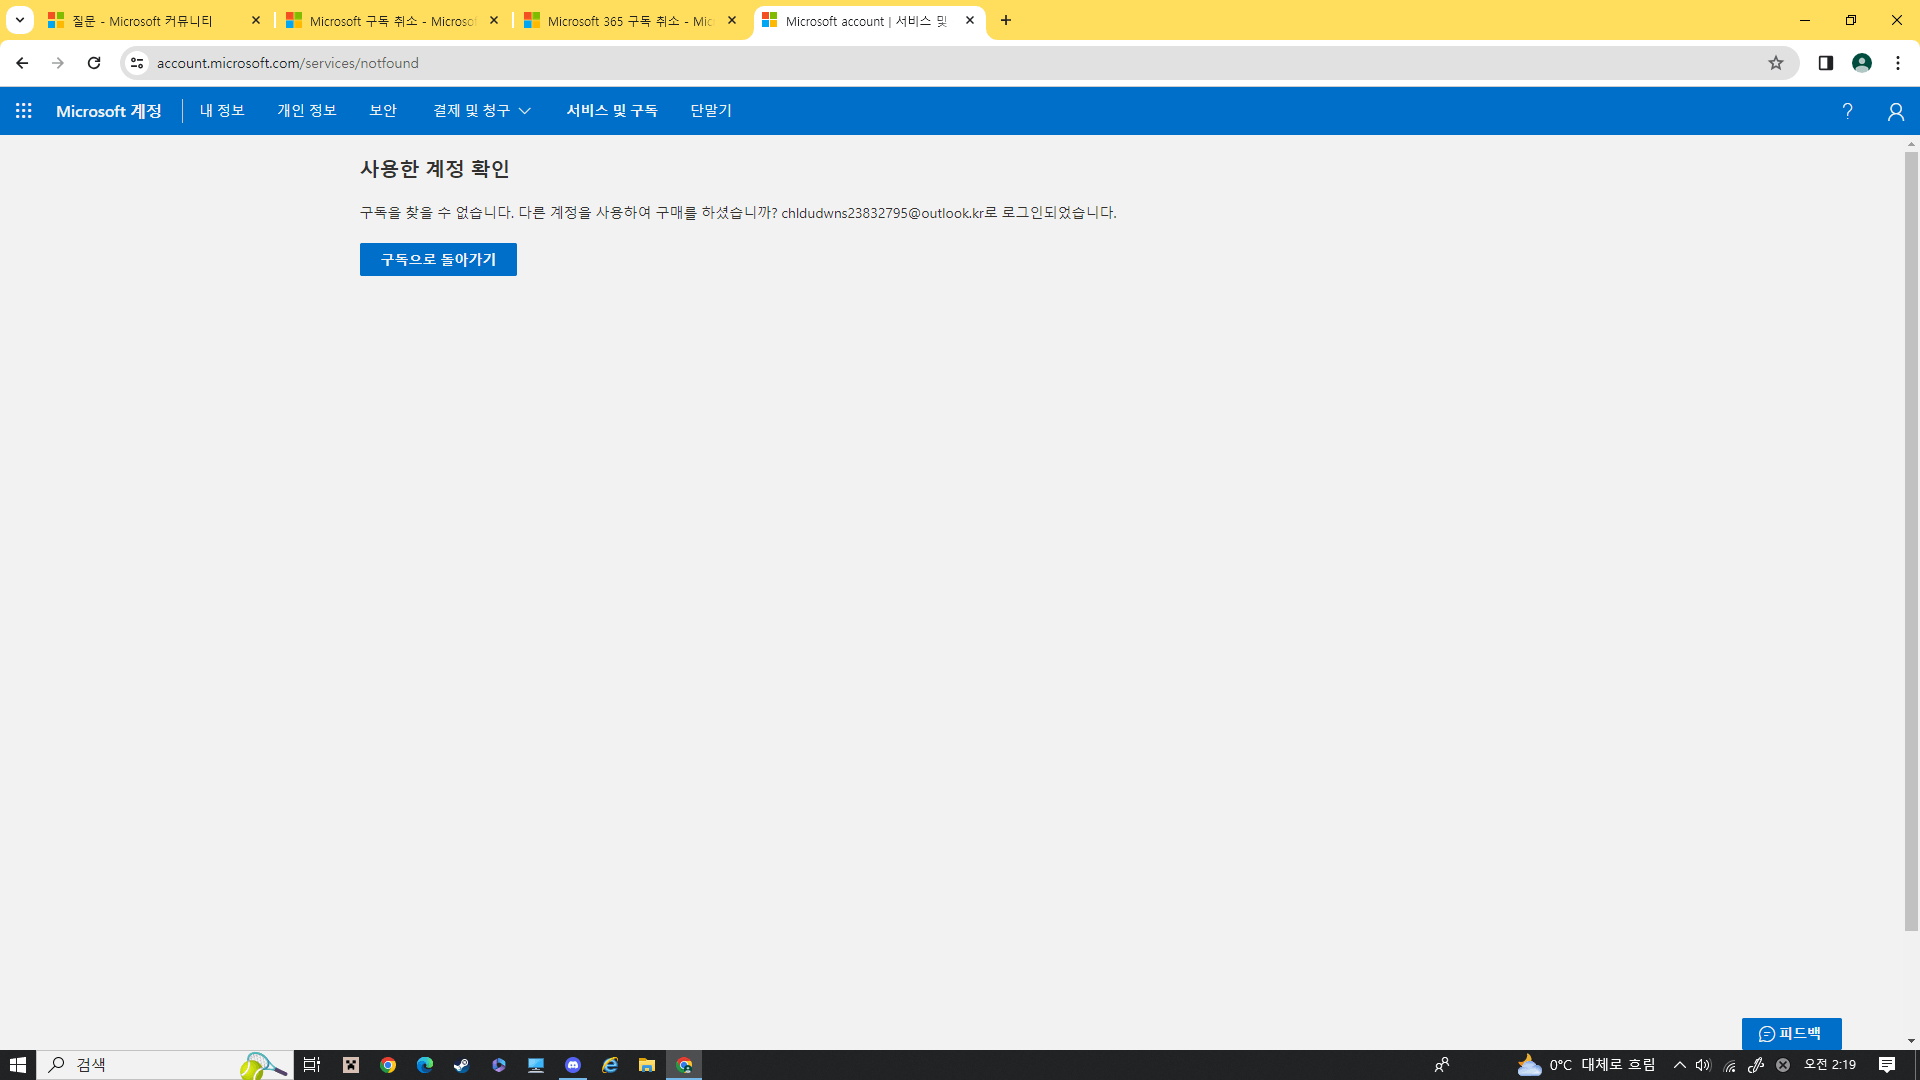Click the Windows taskbar 검색 search box
The image size is (1920, 1080).
[165, 1065]
